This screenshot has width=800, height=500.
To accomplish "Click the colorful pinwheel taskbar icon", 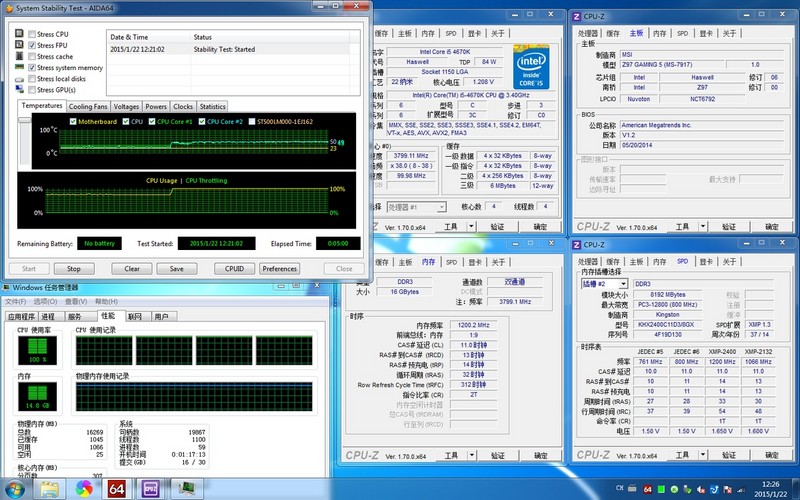I will [84, 489].
